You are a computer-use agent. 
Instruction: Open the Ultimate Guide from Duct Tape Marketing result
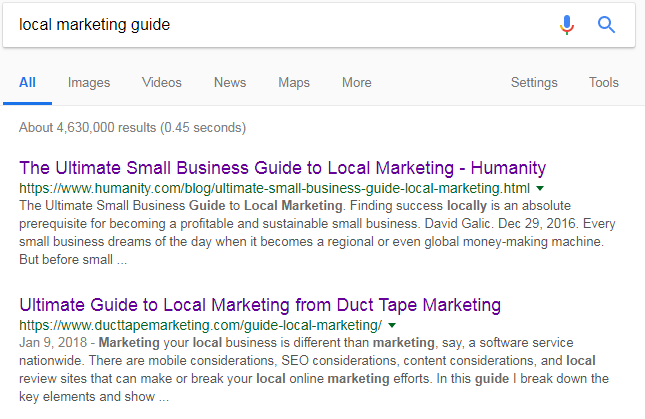click(x=260, y=305)
